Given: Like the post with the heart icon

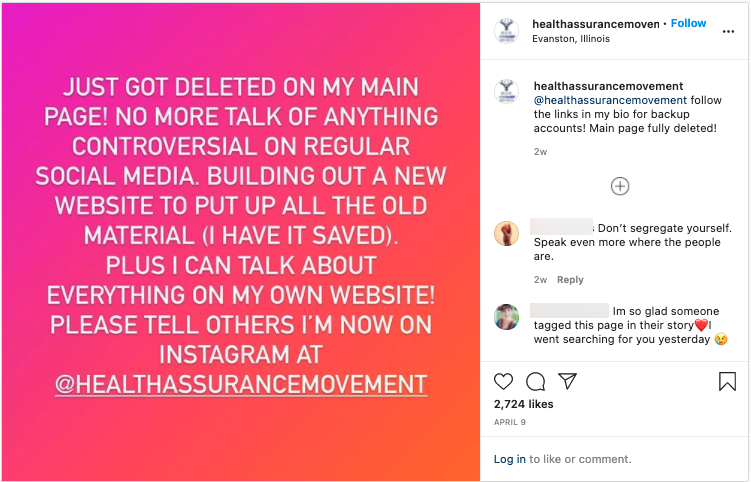Looking at the screenshot, I should point(504,381).
